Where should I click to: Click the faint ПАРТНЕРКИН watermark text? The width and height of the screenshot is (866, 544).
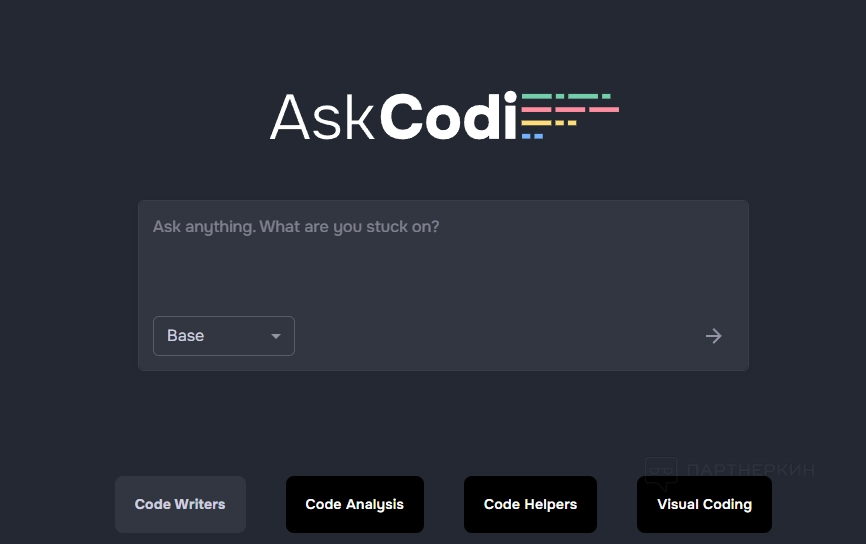[x=751, y=470]
